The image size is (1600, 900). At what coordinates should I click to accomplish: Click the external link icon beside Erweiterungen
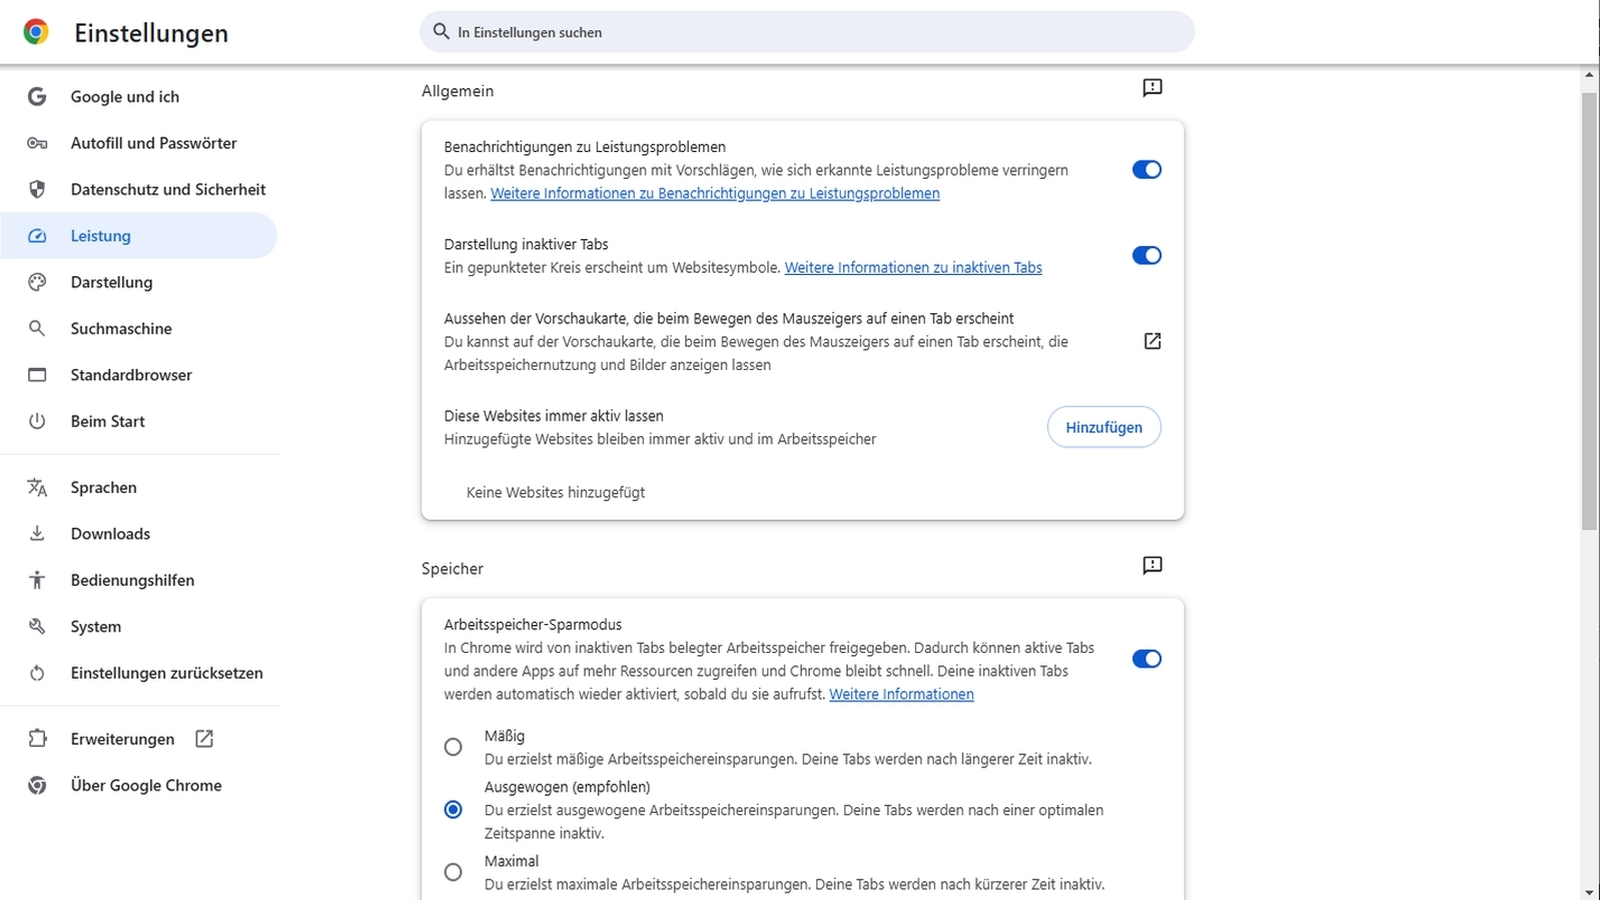pyautogui.click(x=204, y=739)
